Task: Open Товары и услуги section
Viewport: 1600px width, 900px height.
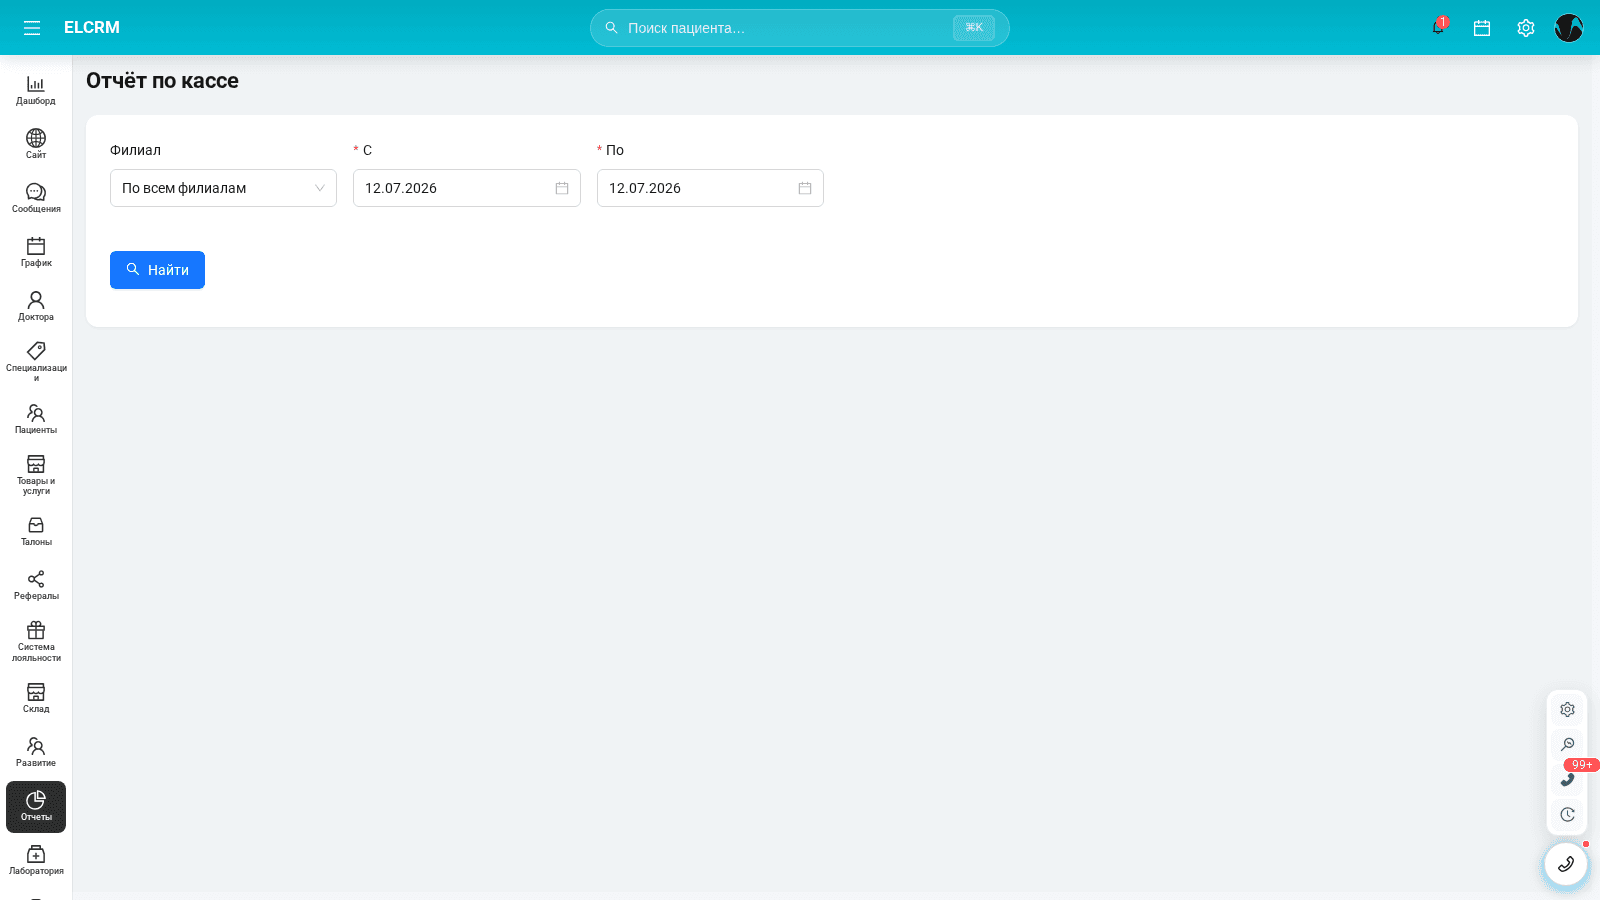Action: [36, 475]
